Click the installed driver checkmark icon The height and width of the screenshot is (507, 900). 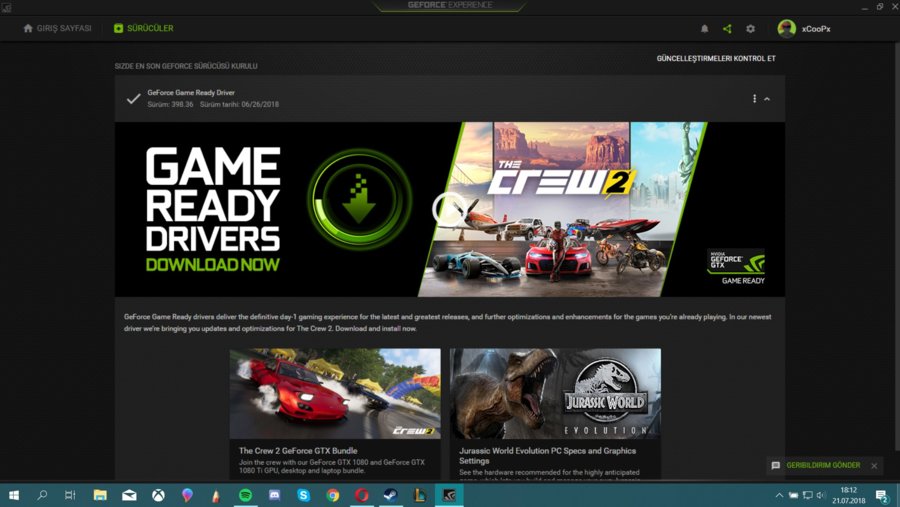click(133, 99)
